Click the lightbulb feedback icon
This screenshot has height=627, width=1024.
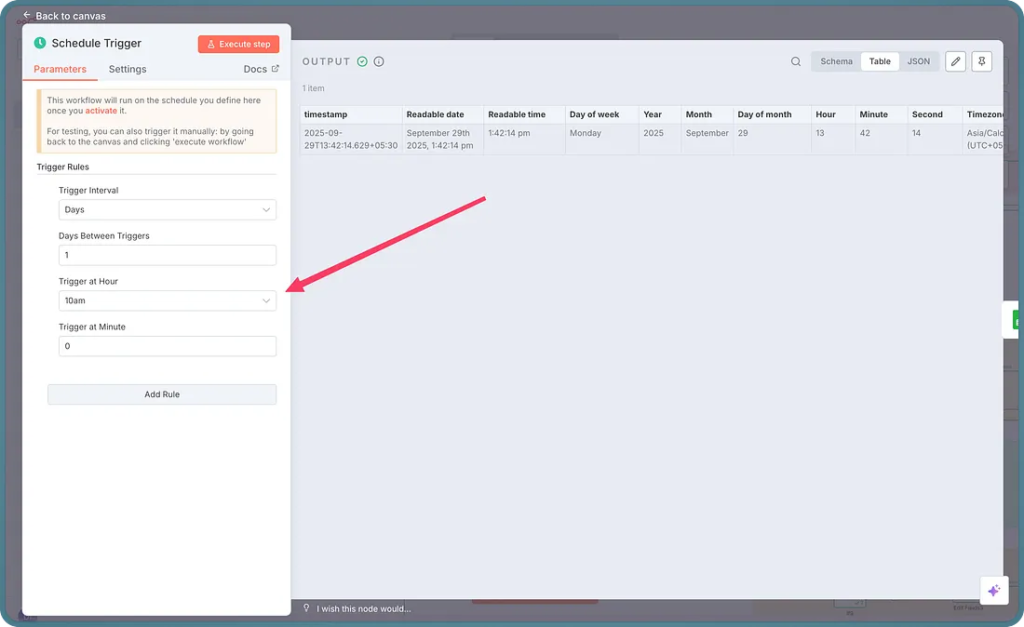[307, 608]
